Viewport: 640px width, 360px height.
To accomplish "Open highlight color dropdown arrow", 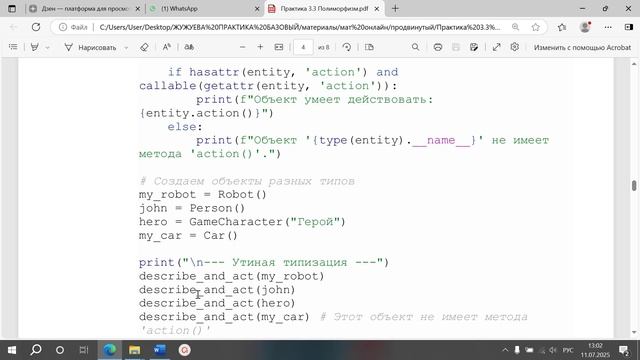I will [47, 48].
